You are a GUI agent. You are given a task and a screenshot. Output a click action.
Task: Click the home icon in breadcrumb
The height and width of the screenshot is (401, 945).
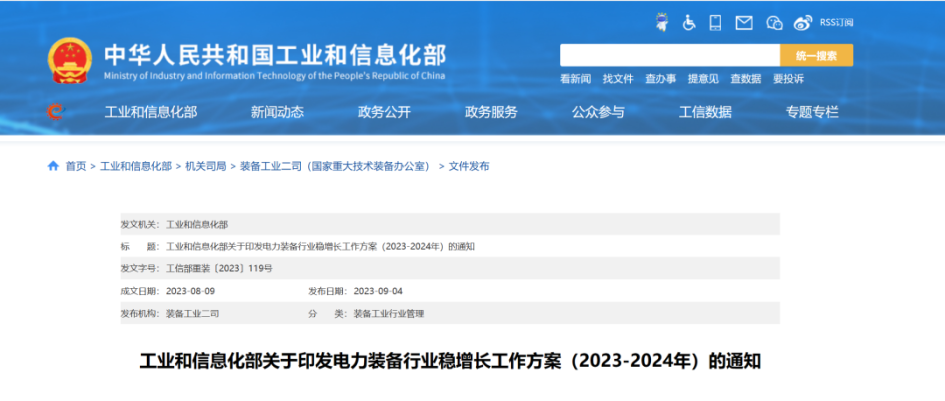coord(53,166)
